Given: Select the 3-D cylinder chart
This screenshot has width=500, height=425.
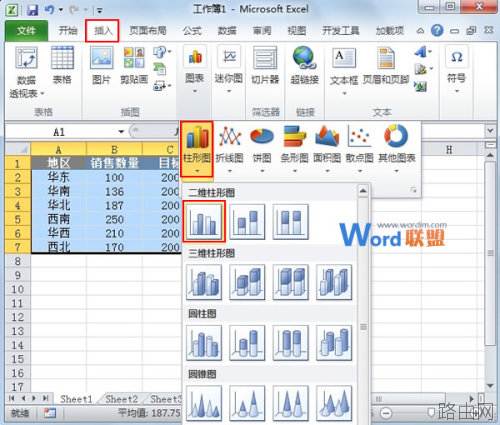Looking at the screenshot, I should pos(334,343).
